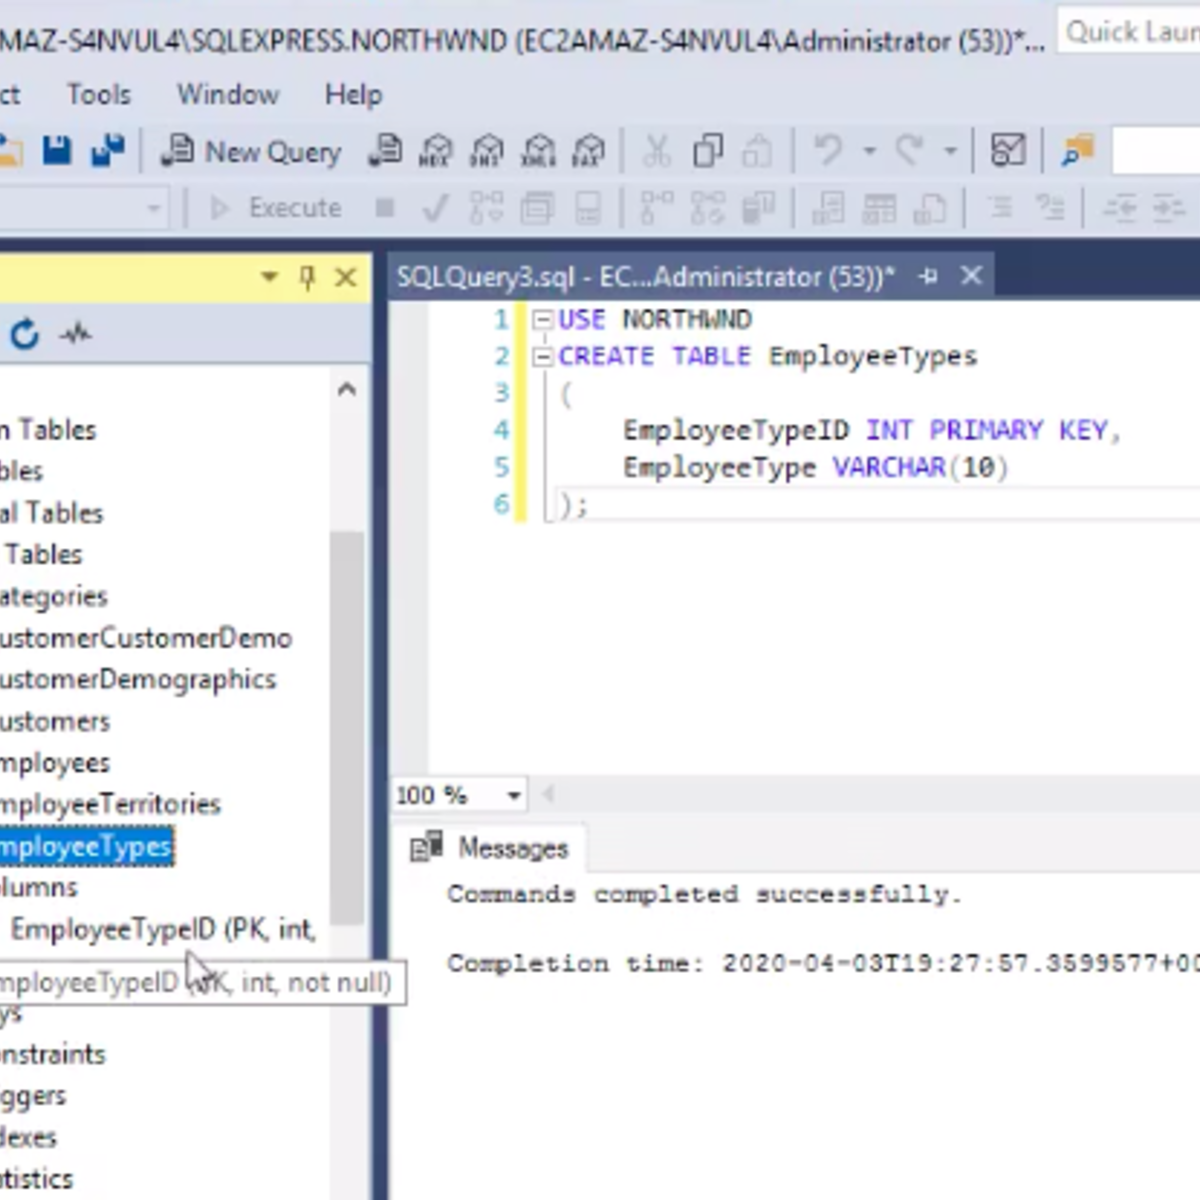The height and width of the screenshot is (1200, 1200).
Task: Click the Save icon on the toolbar
Action: (x=58, y=149)
